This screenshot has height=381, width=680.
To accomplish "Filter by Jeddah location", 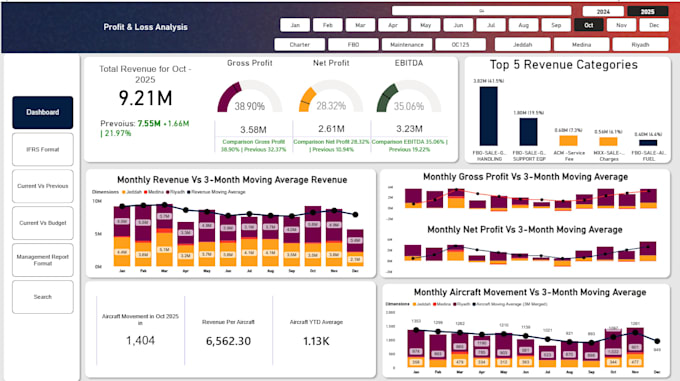I will [523, 45].
